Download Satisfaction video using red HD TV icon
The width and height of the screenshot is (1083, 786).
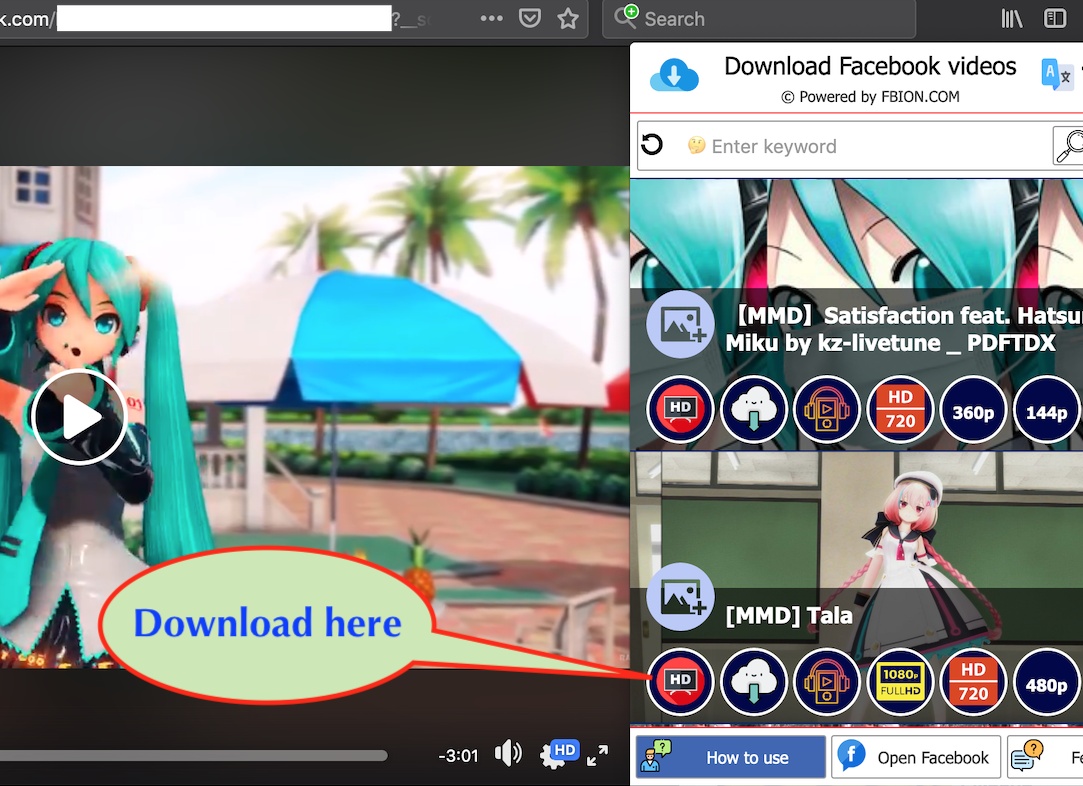coord(680,410)
